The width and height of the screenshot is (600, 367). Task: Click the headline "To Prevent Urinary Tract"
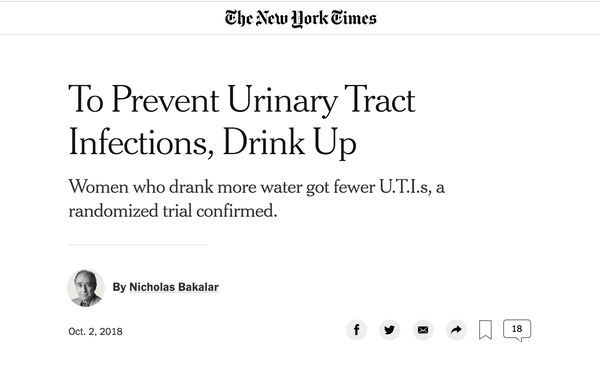tap(242, 99)
